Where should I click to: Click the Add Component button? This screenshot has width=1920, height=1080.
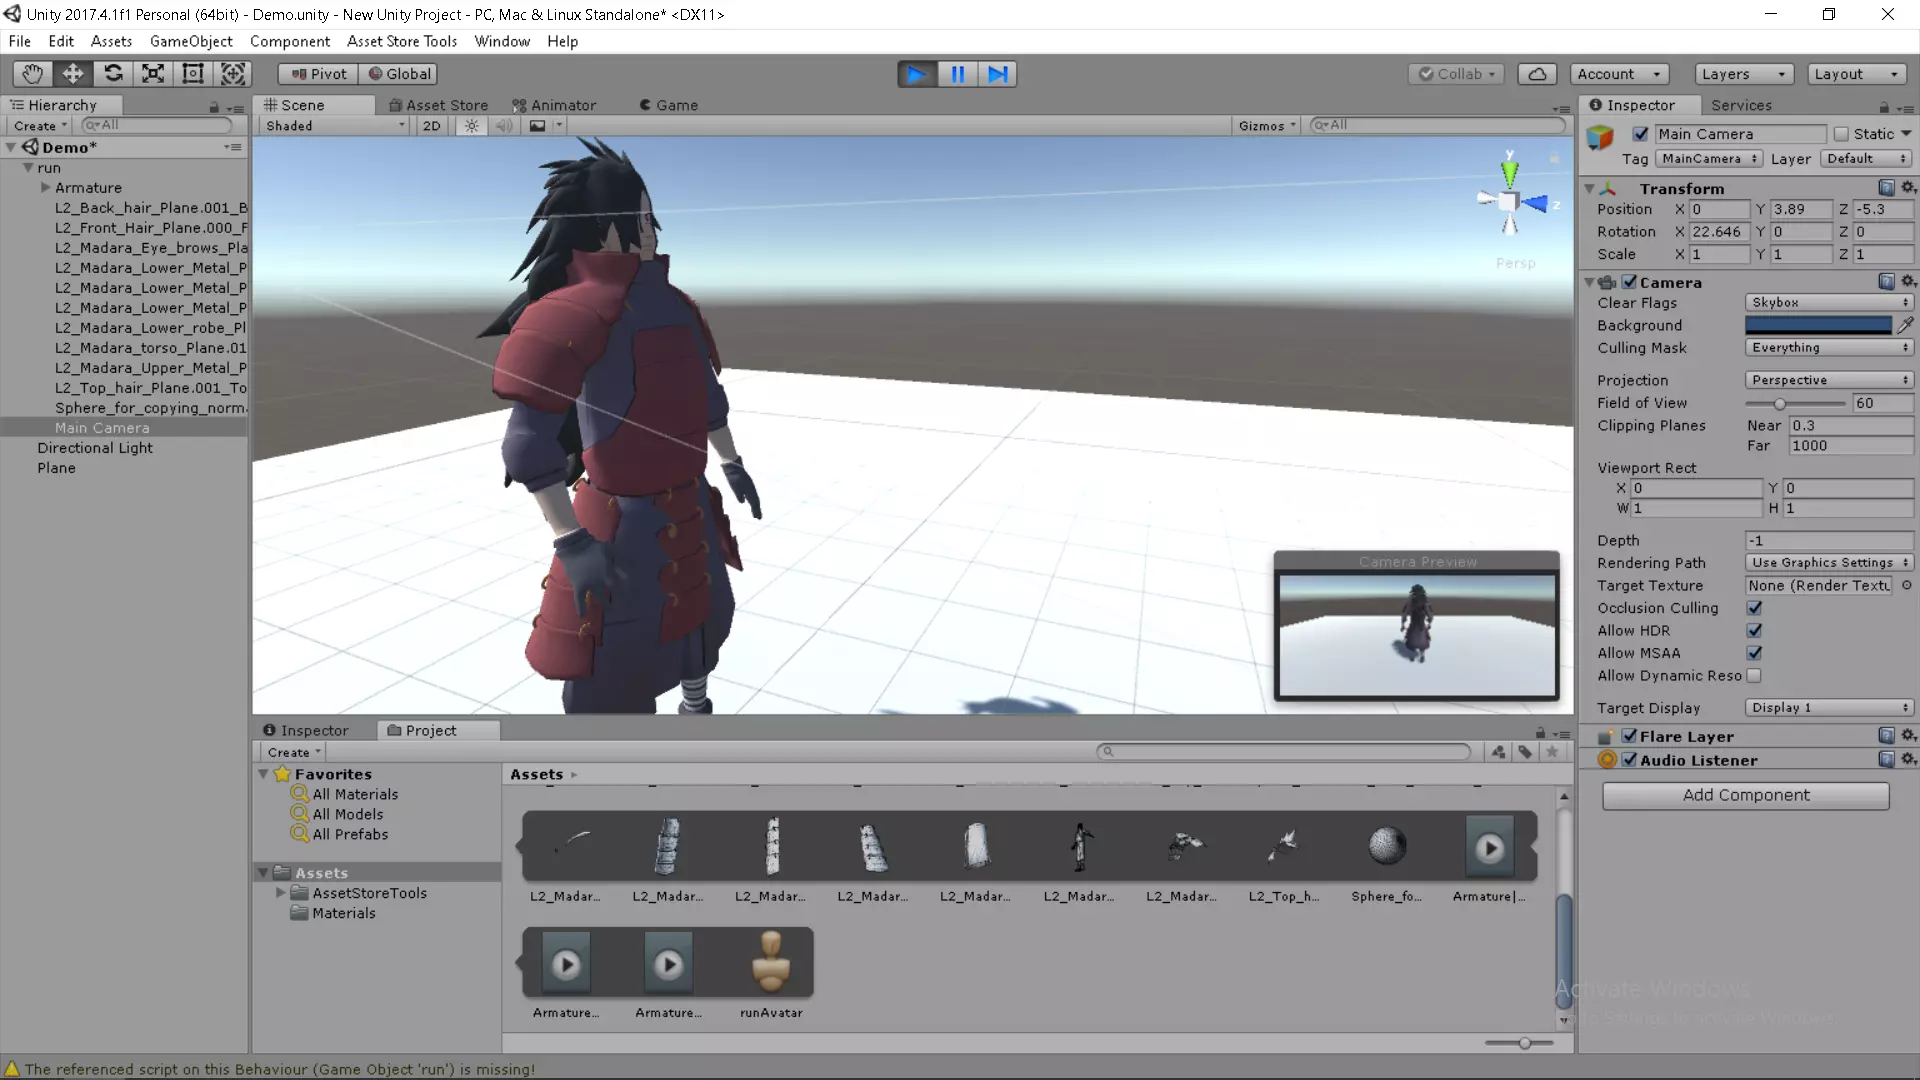1745,795
